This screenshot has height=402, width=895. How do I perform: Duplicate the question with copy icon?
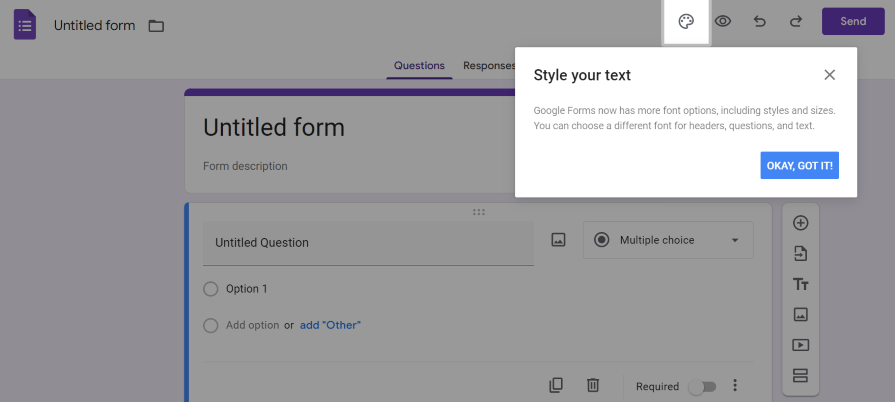click(x=556, y=386)
